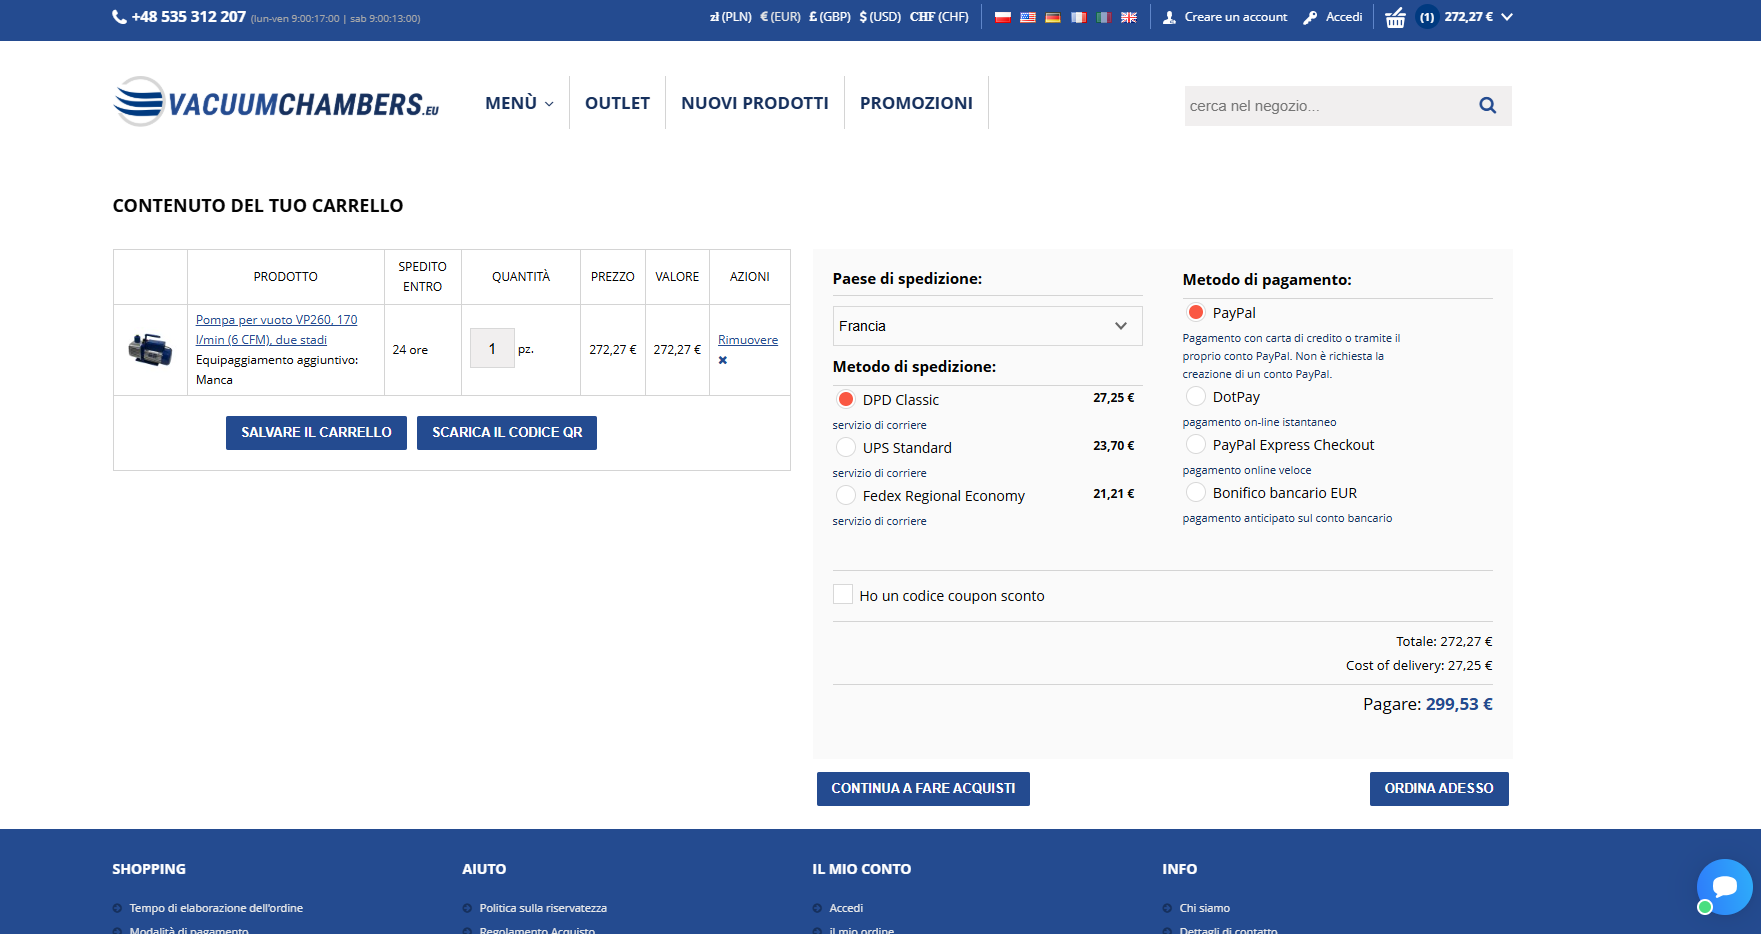Viewport: 1761px width, 934px height.
Task: Choose the United Kingdom flag icon
Action: [1128, 17]
